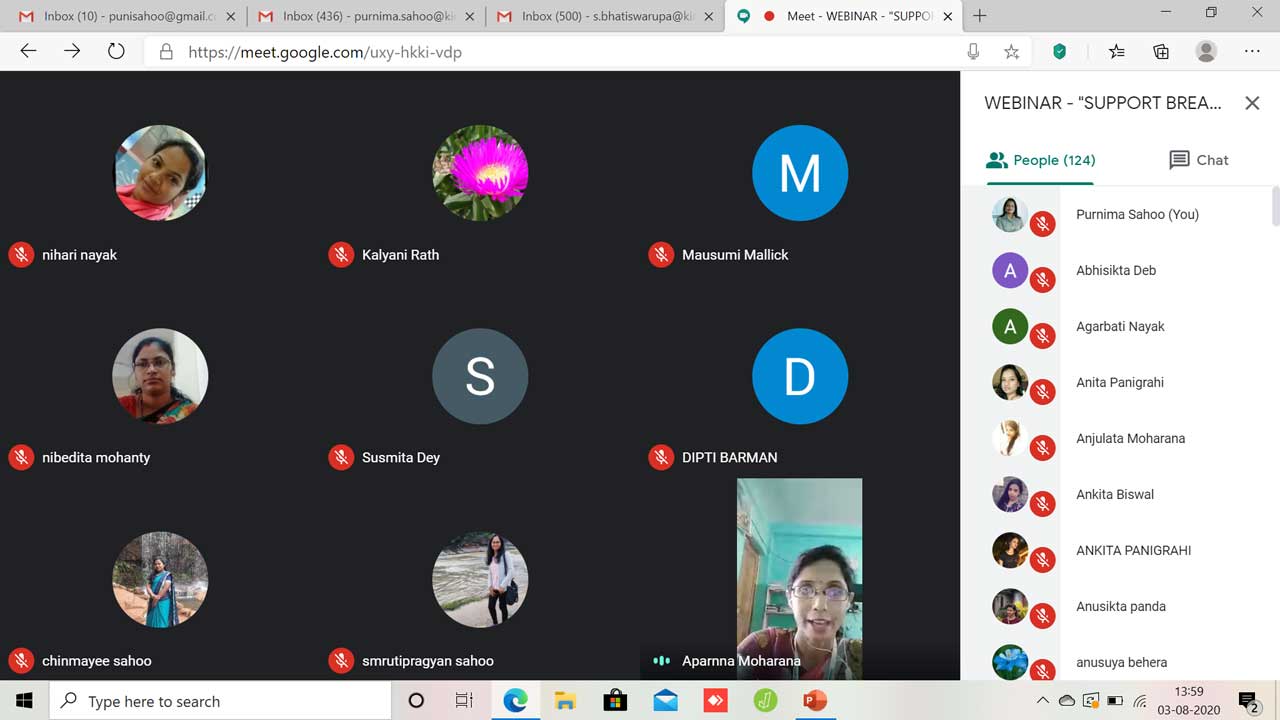Image resolution: width=1280 pixels, height=720 pixels.
Task: Show hidden system tray icons
Action: (1042, 701)
